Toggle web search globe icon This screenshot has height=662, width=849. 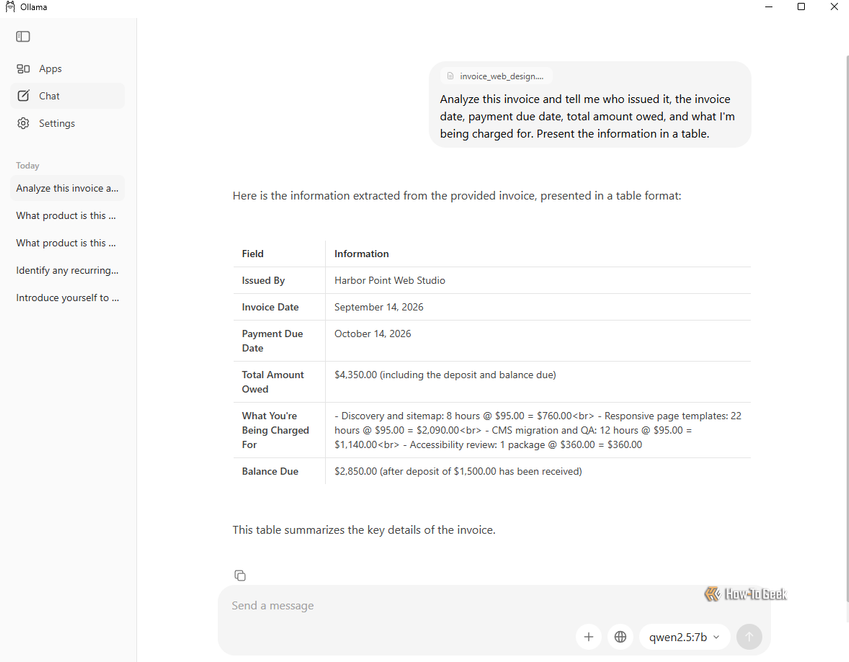[x=621, y=637]
